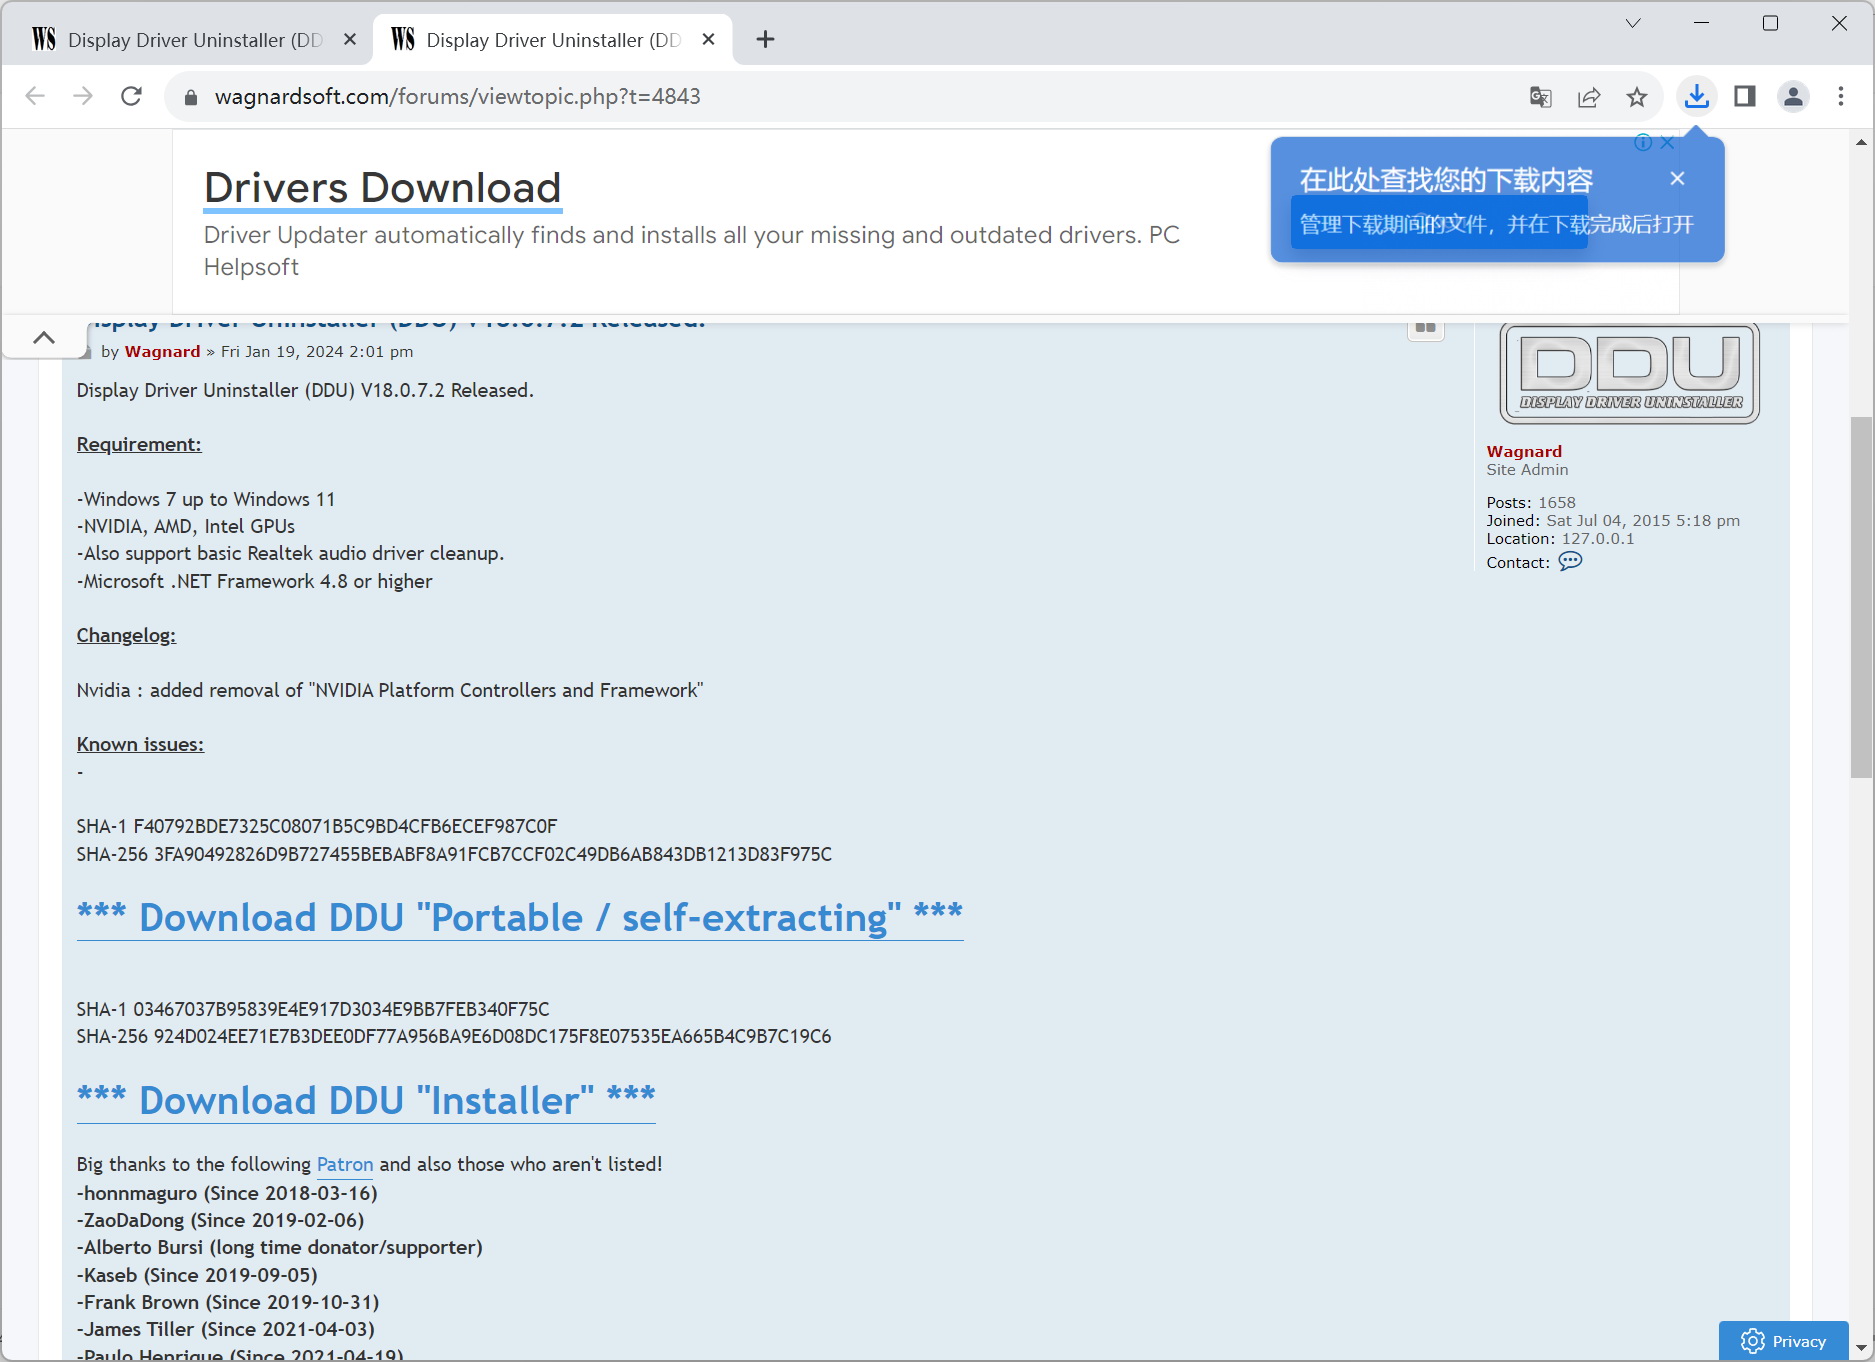Click "-honnmaguro (Since 2018-03-16)" line

coord(227,1193)
